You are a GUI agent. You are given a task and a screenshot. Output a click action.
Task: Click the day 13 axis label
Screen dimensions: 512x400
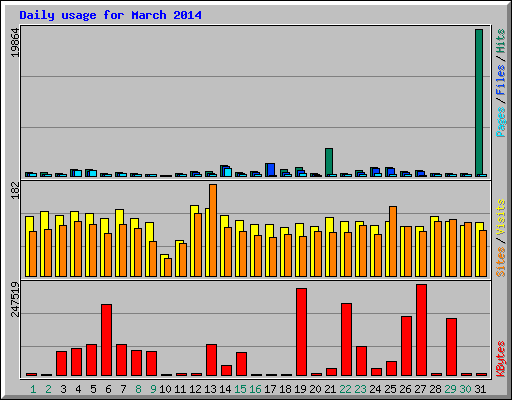click(210, 389)
